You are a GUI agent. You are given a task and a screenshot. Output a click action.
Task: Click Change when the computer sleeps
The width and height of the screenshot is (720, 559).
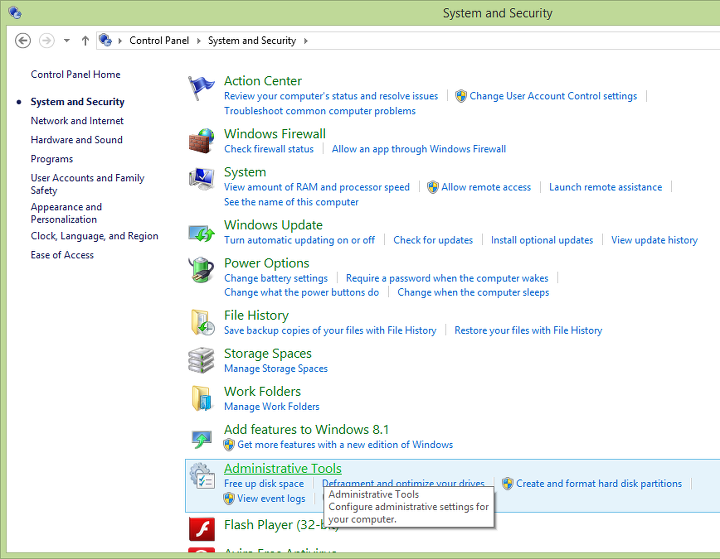pos(473,293)
